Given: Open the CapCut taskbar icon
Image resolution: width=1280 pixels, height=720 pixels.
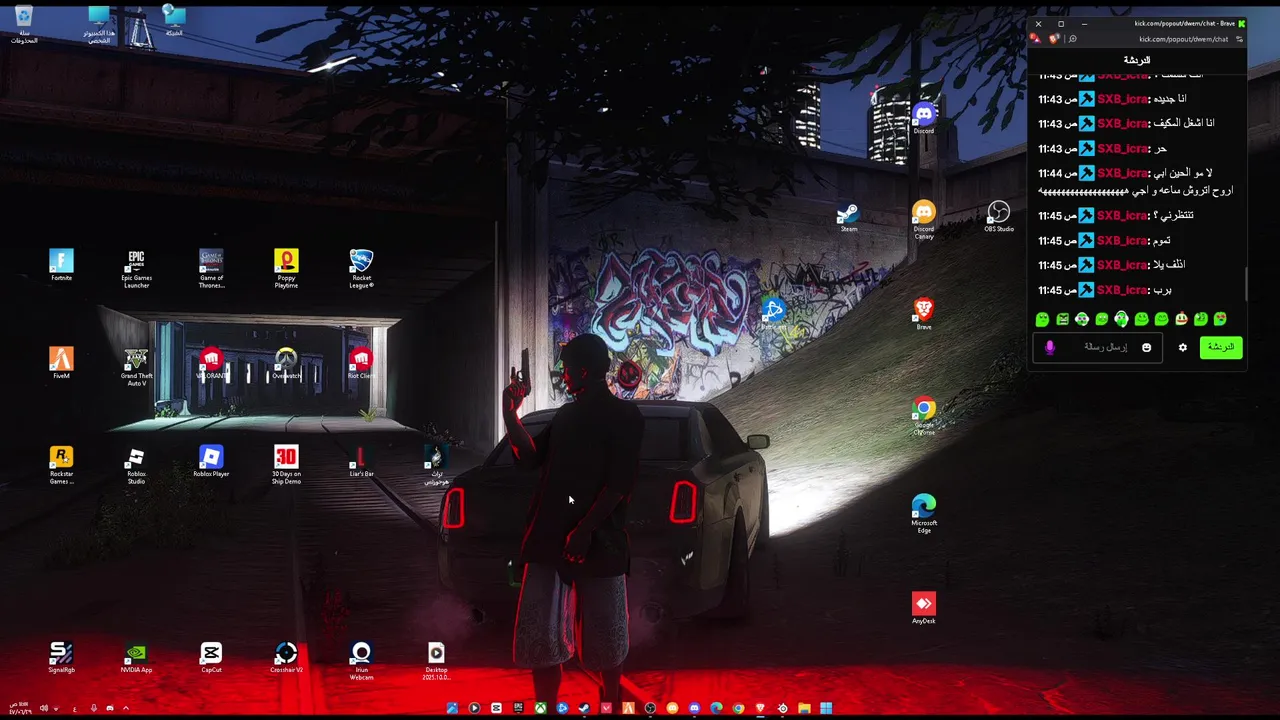Looking at the screenshot, I should pyautogui.click(x=496, y=708).
